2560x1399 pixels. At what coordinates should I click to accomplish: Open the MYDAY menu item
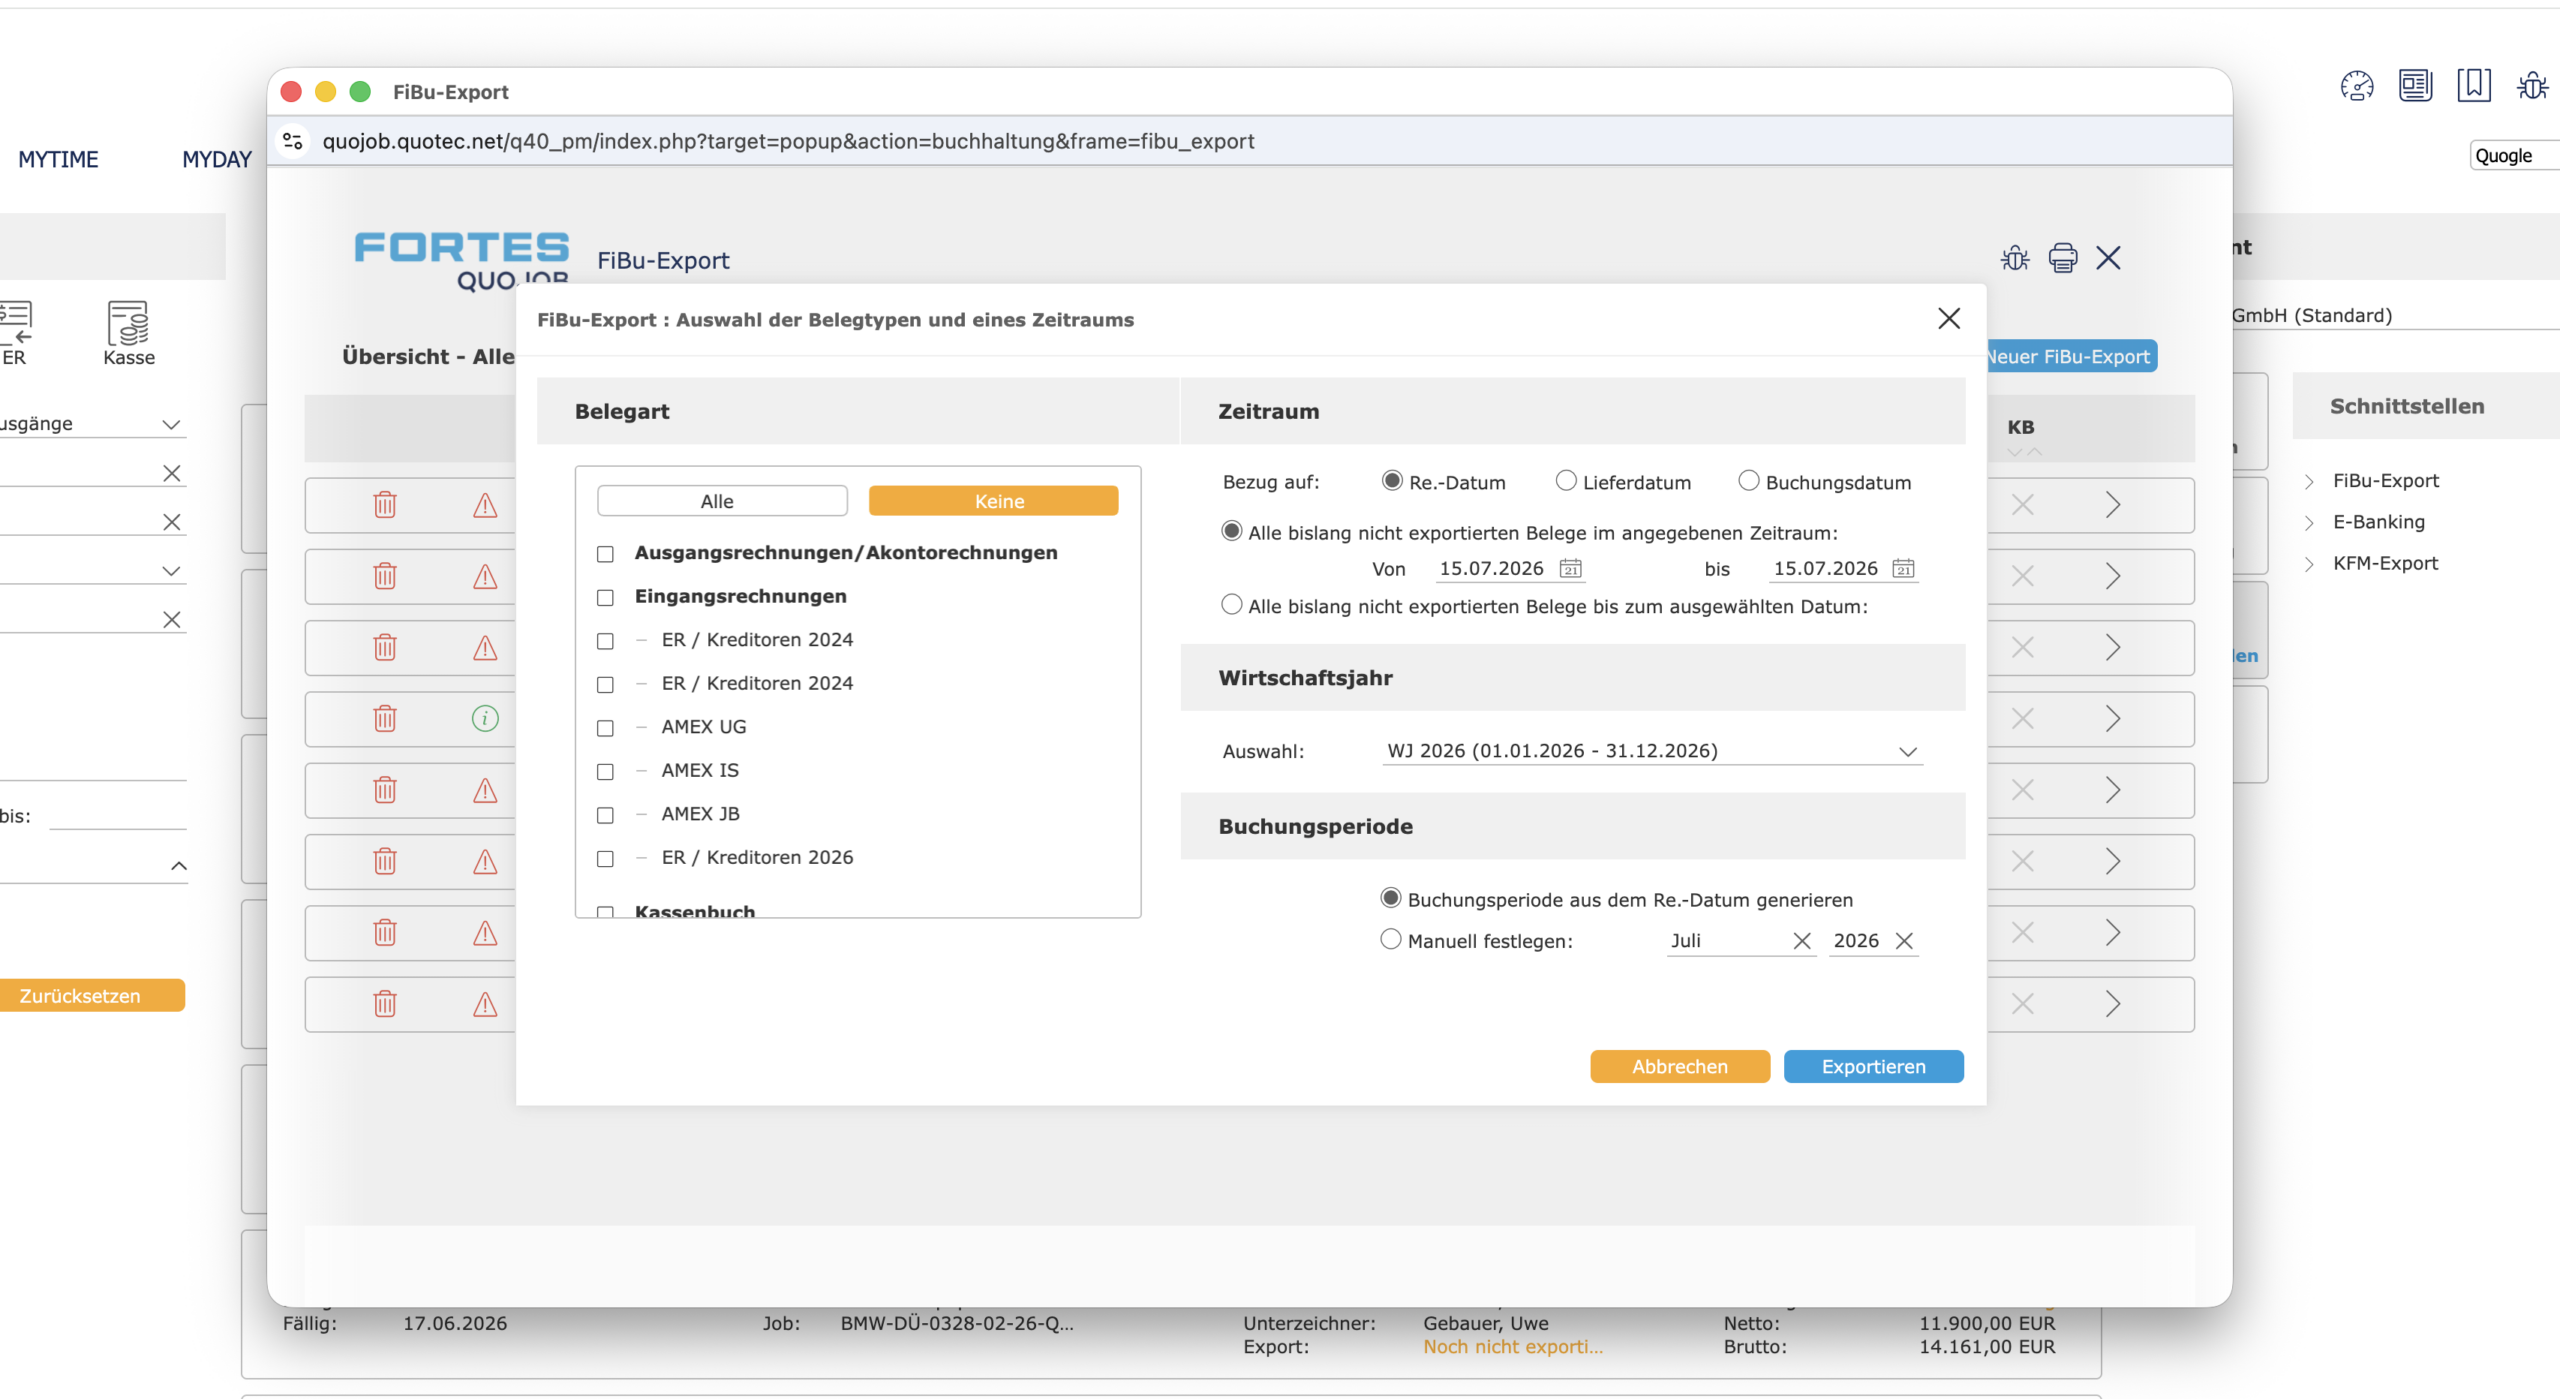point(217,159)
